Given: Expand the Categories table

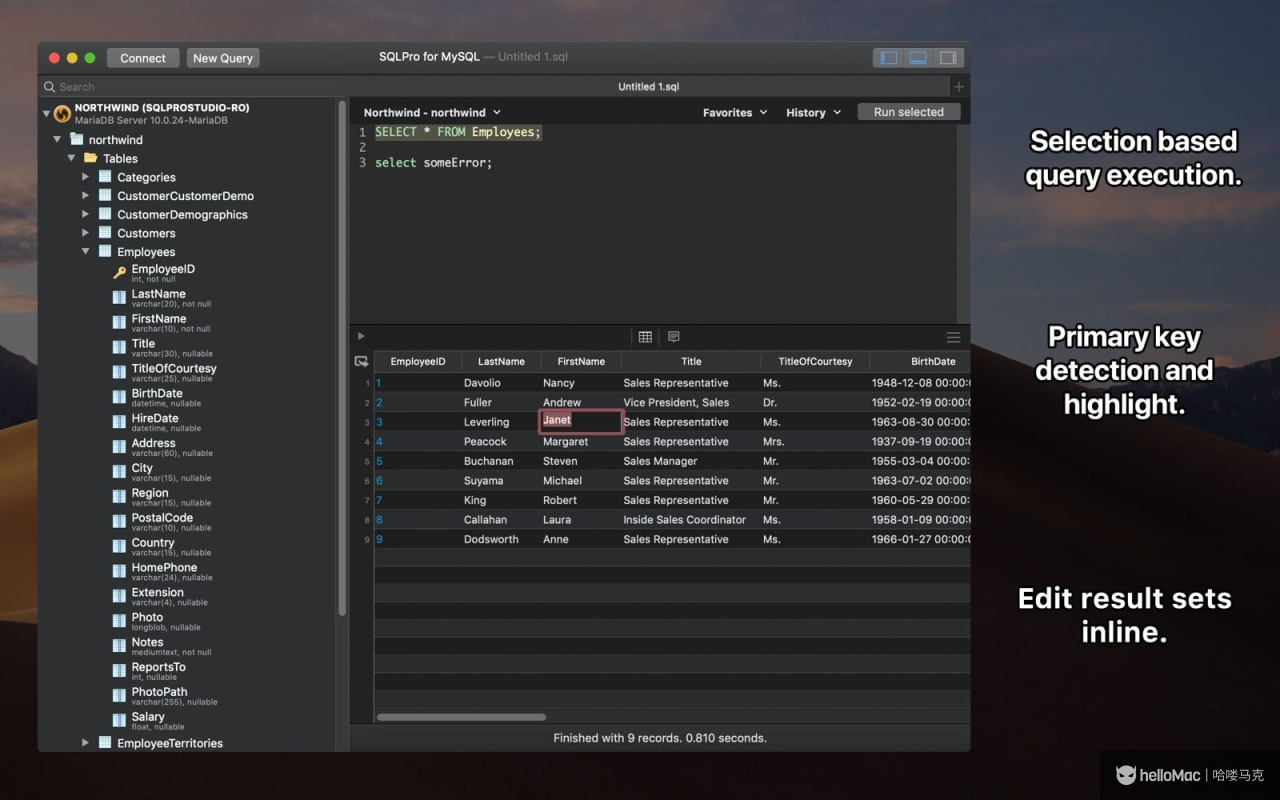Looking at the screenshot, I should [86, 177].
